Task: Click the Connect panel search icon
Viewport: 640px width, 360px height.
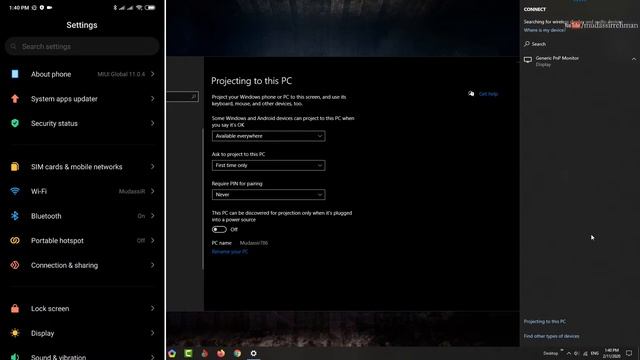Action: (527, 44)
